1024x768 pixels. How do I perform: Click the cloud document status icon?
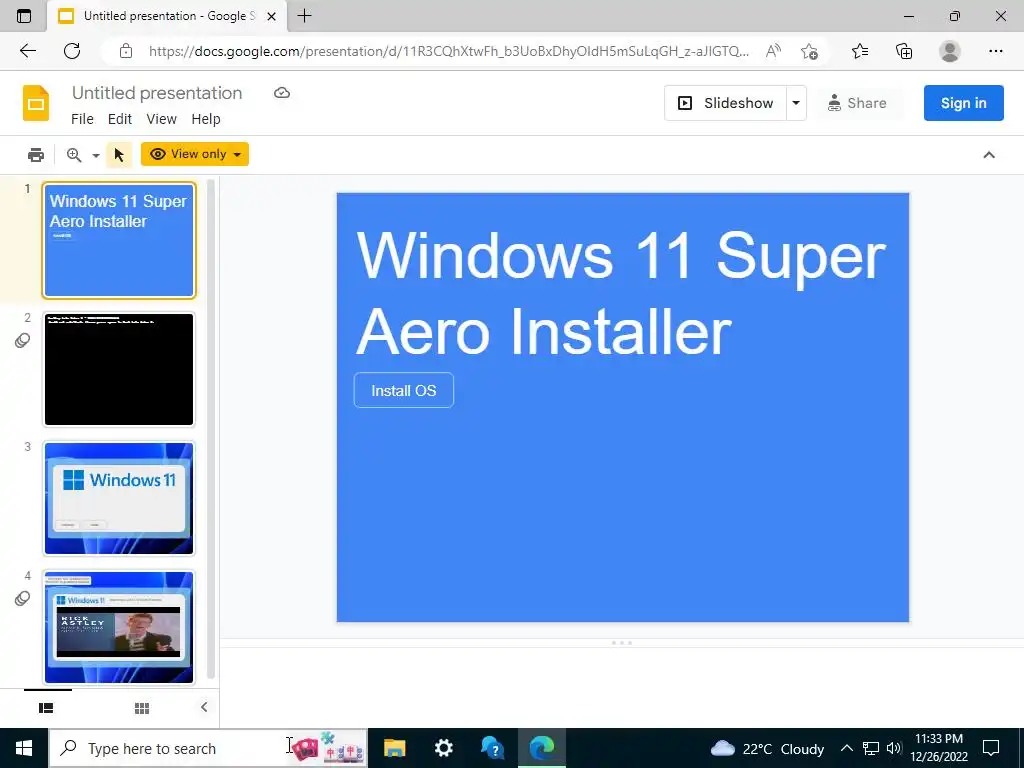point(281,93)
